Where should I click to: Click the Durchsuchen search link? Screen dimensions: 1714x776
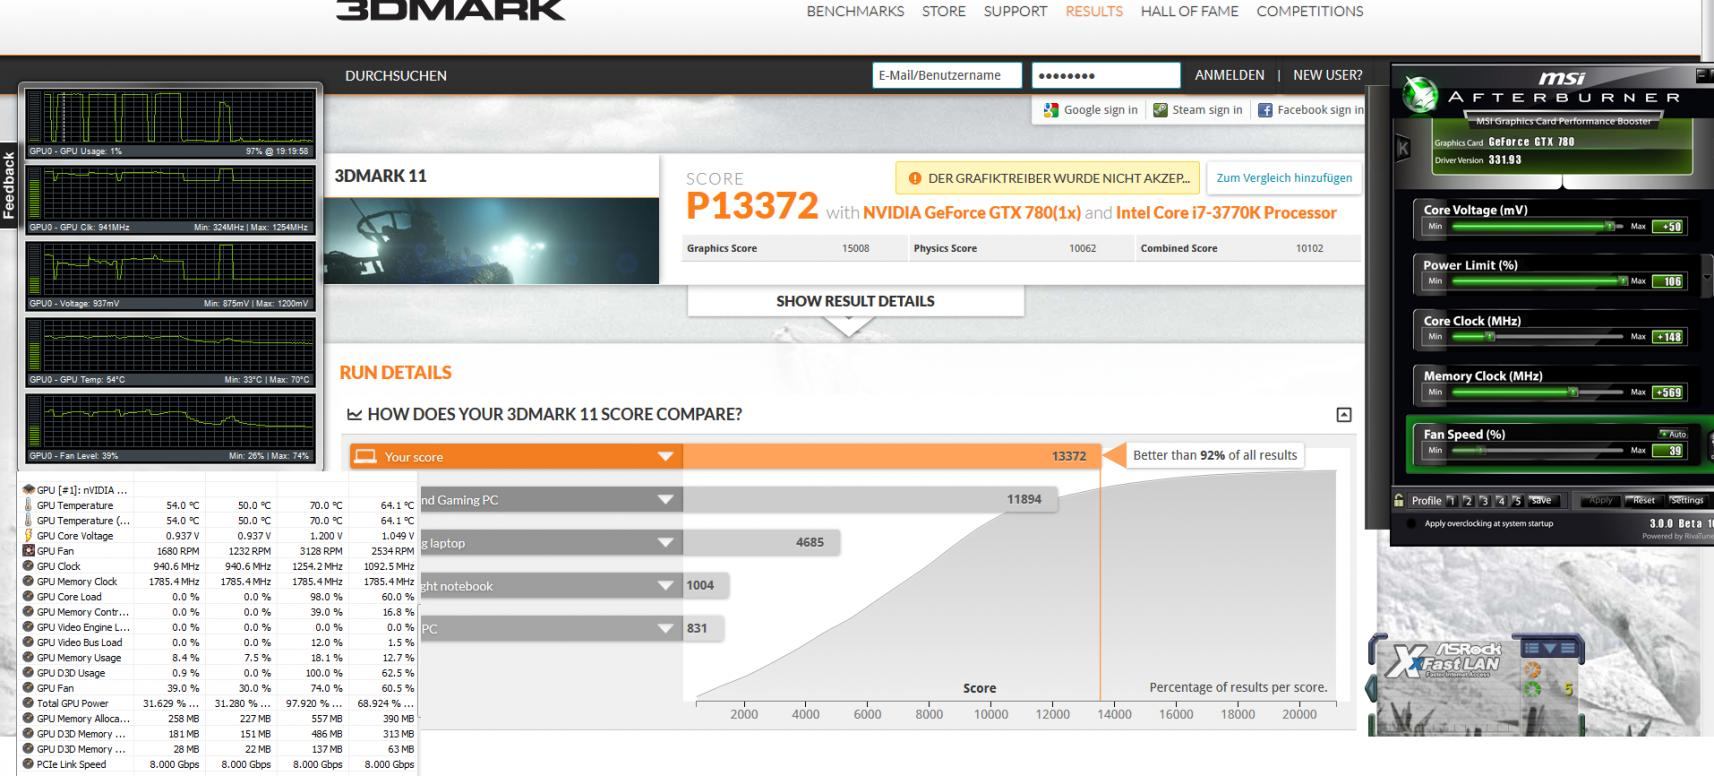[396, 75]
